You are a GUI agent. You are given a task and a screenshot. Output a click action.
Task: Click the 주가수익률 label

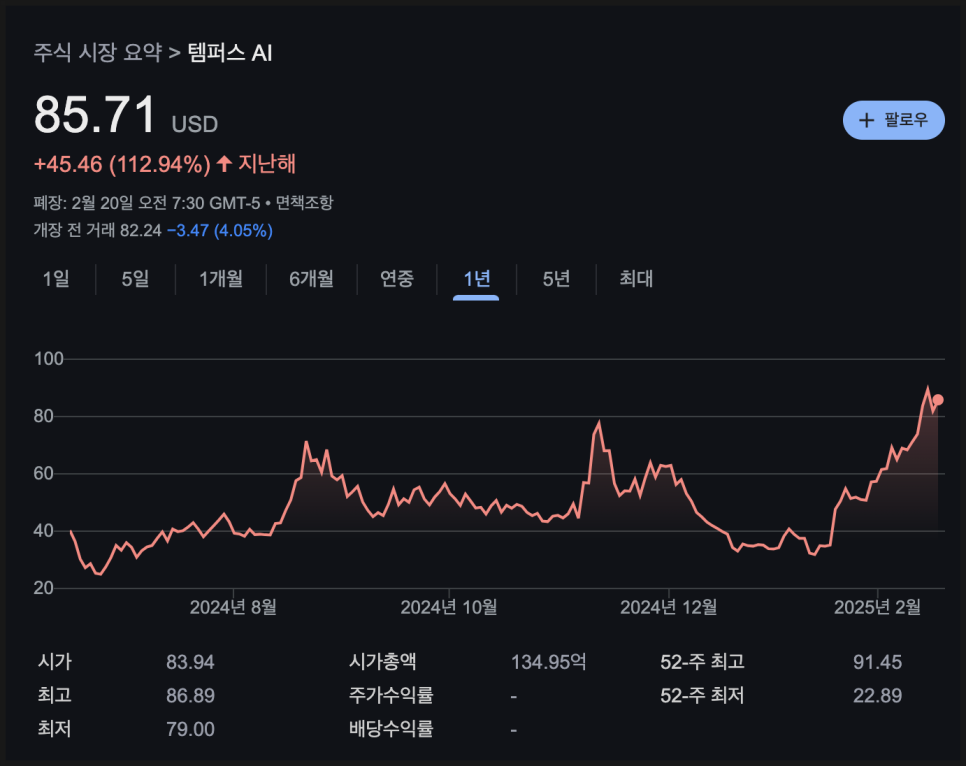pos(391,695)
